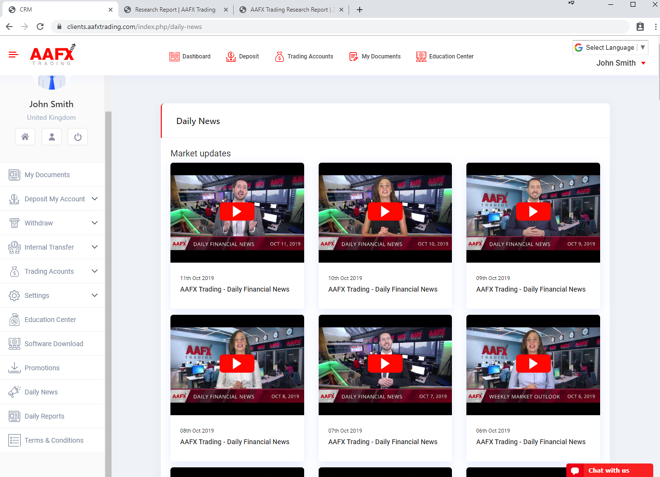Open Education Center in the sidebar
Image resolution: width=660 pixels, height=477 pixels.
[50, 320]
